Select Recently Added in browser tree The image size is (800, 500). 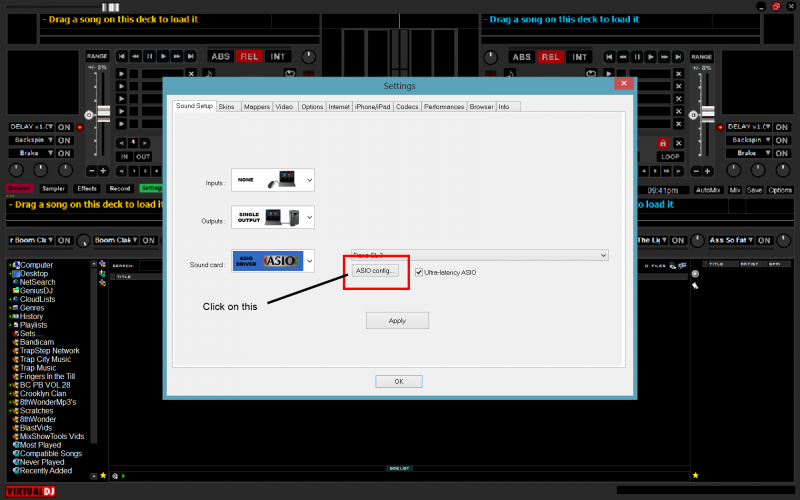click(x=45, y=471)
